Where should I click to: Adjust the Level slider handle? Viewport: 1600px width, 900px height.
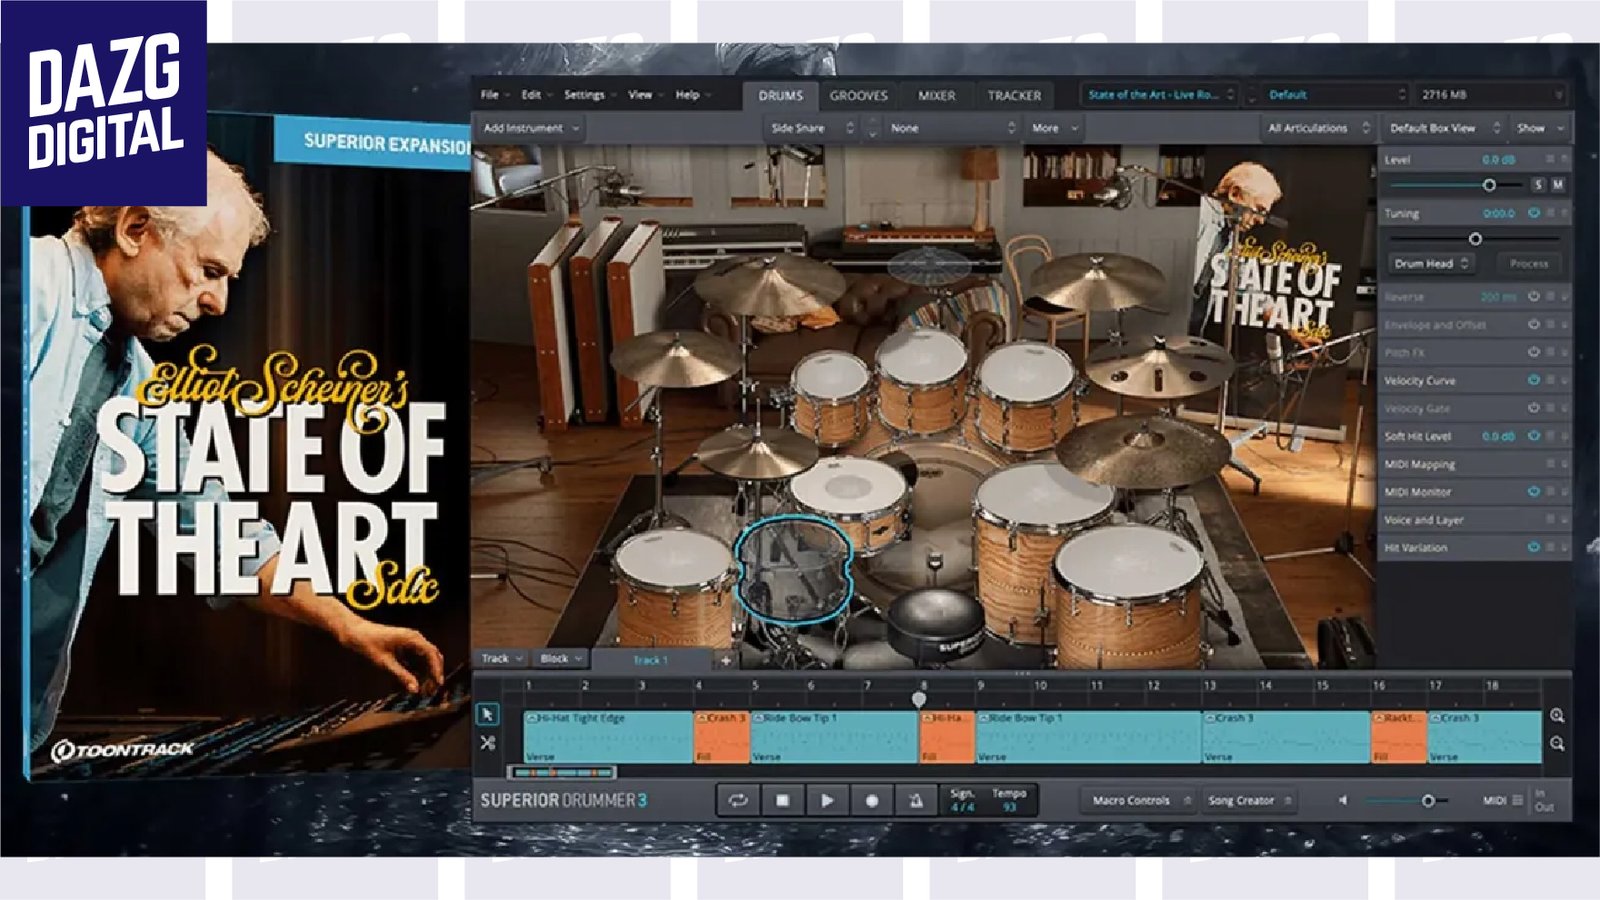coord(1489,185)
